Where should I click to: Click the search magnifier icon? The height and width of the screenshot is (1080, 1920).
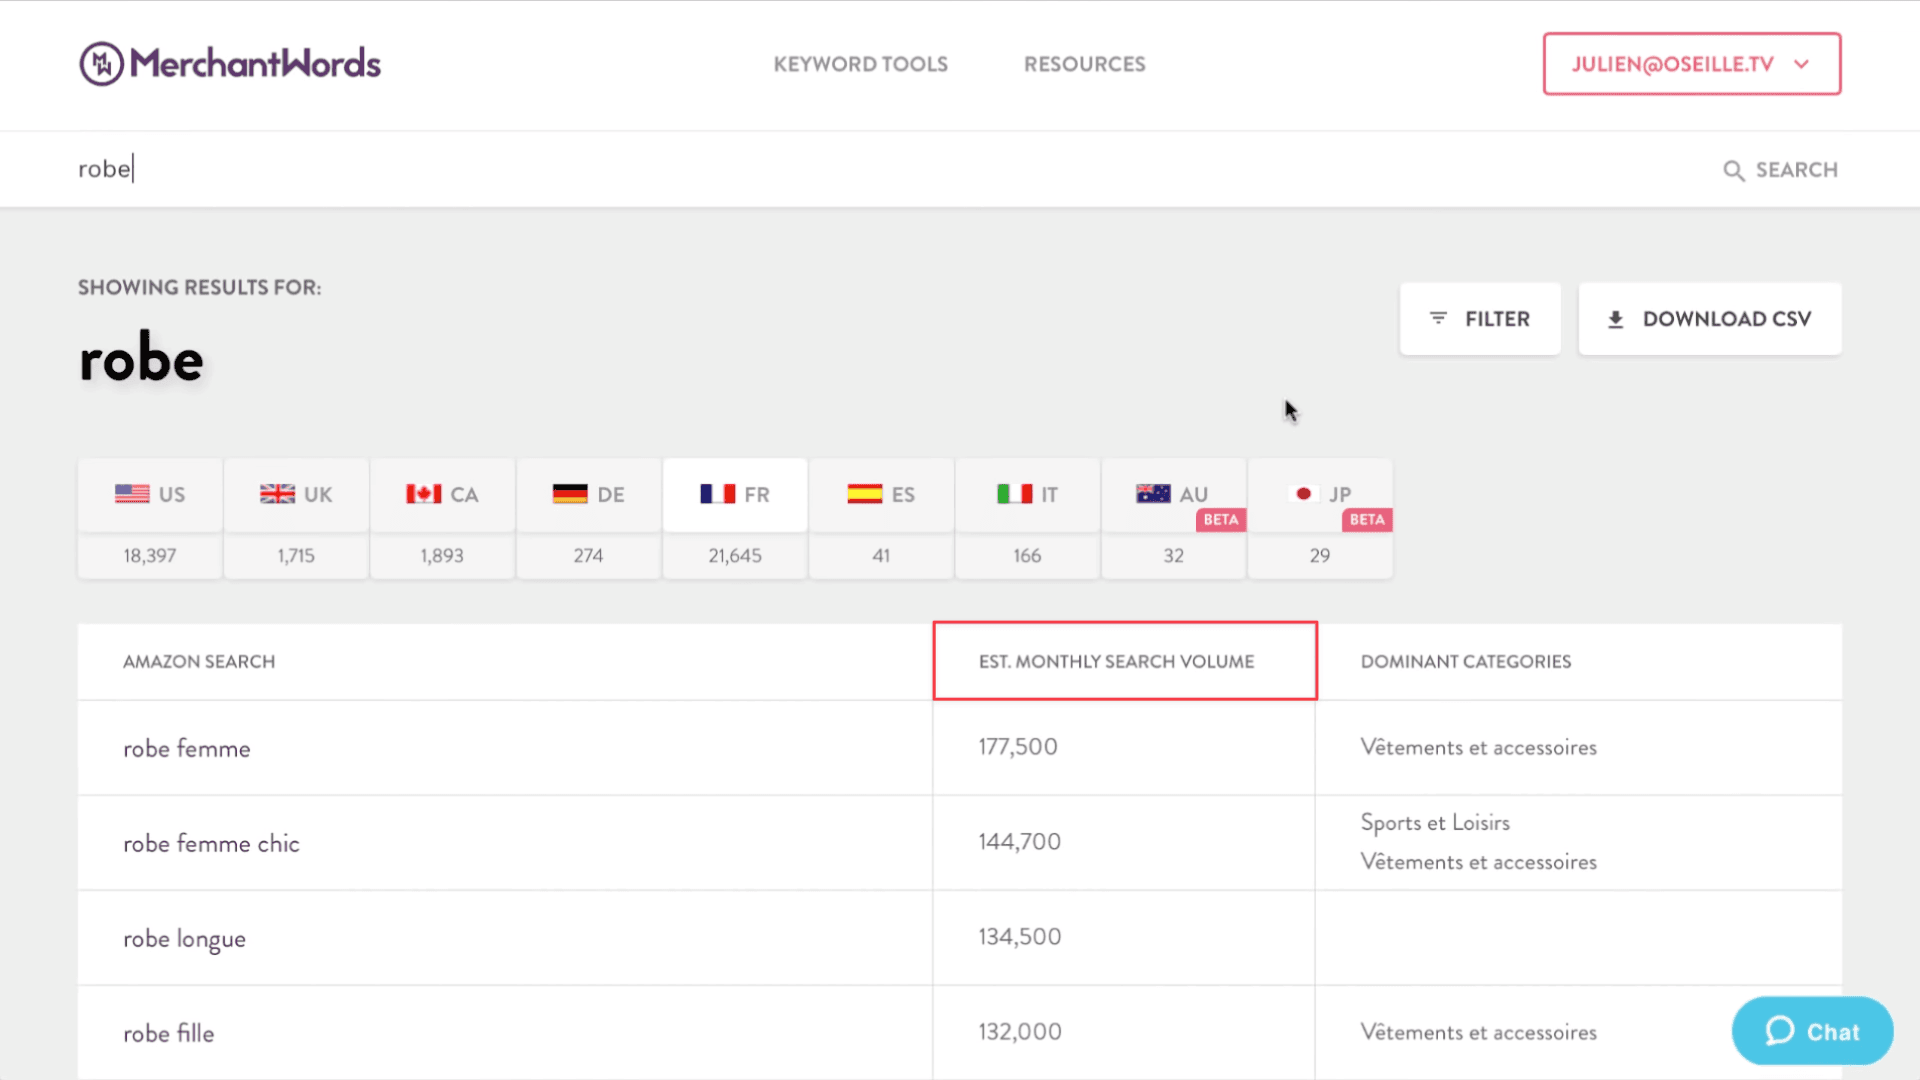point(1733,170)
